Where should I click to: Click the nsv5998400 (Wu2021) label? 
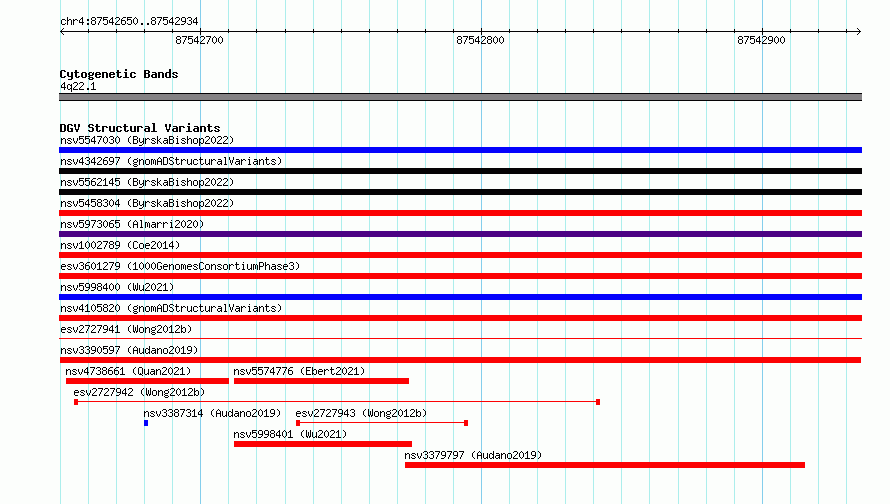point(117,287)
